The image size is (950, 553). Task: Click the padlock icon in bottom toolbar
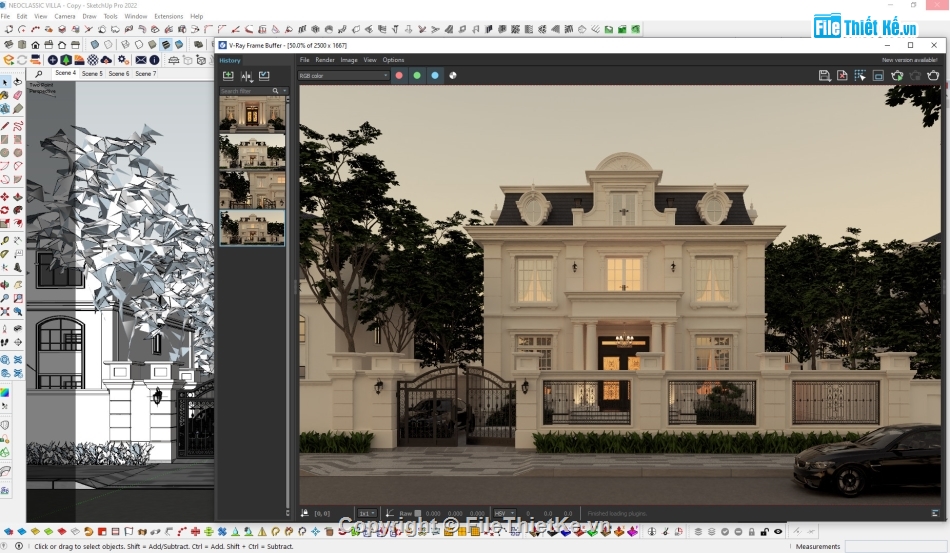click(751, 532)
